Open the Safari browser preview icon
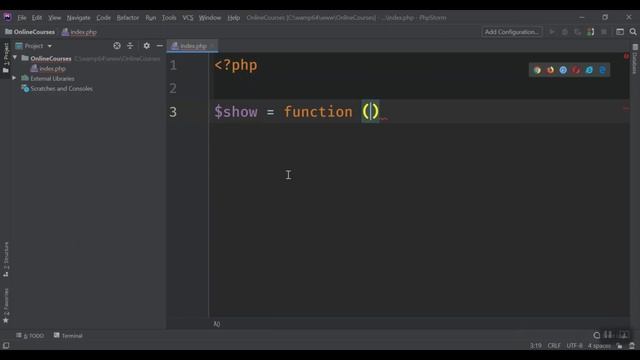This screenshot has height=360, width=640. click(563, 70)
